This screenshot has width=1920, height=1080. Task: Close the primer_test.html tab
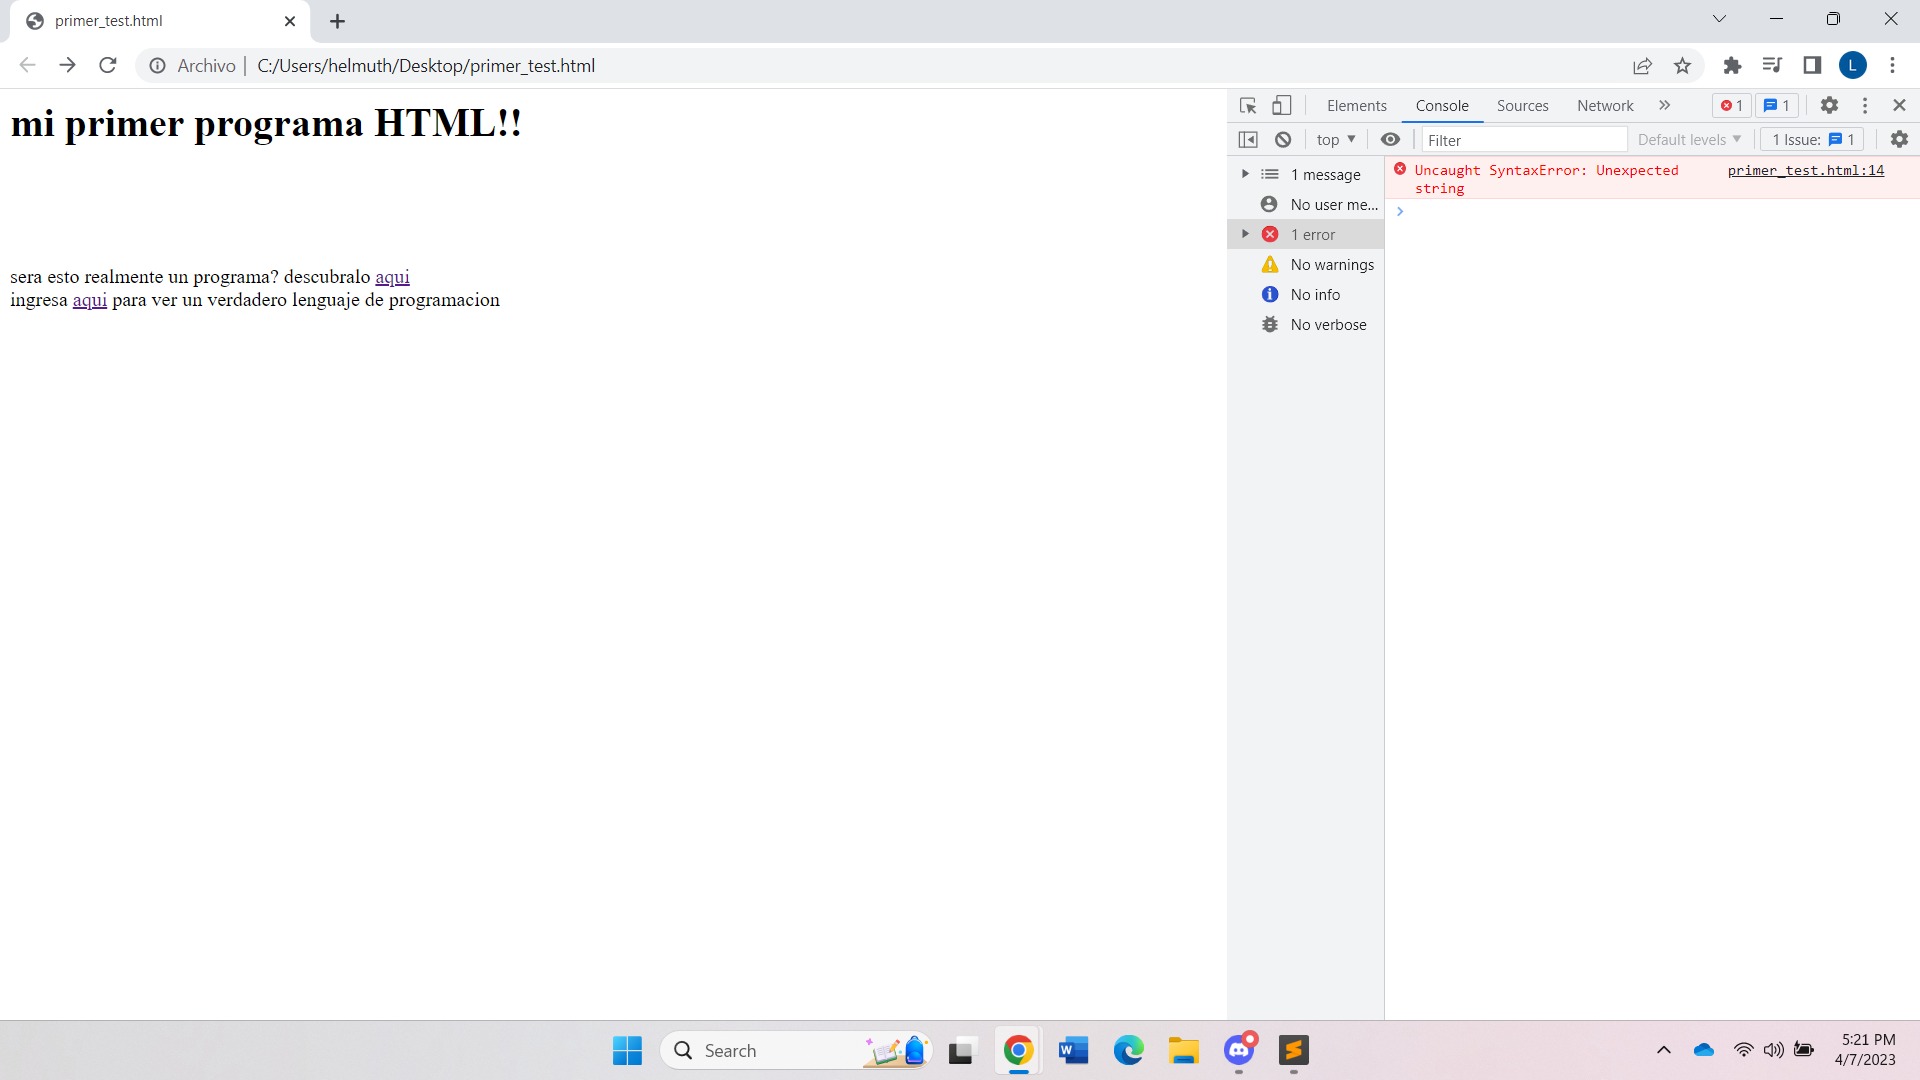tap(290, 21)
